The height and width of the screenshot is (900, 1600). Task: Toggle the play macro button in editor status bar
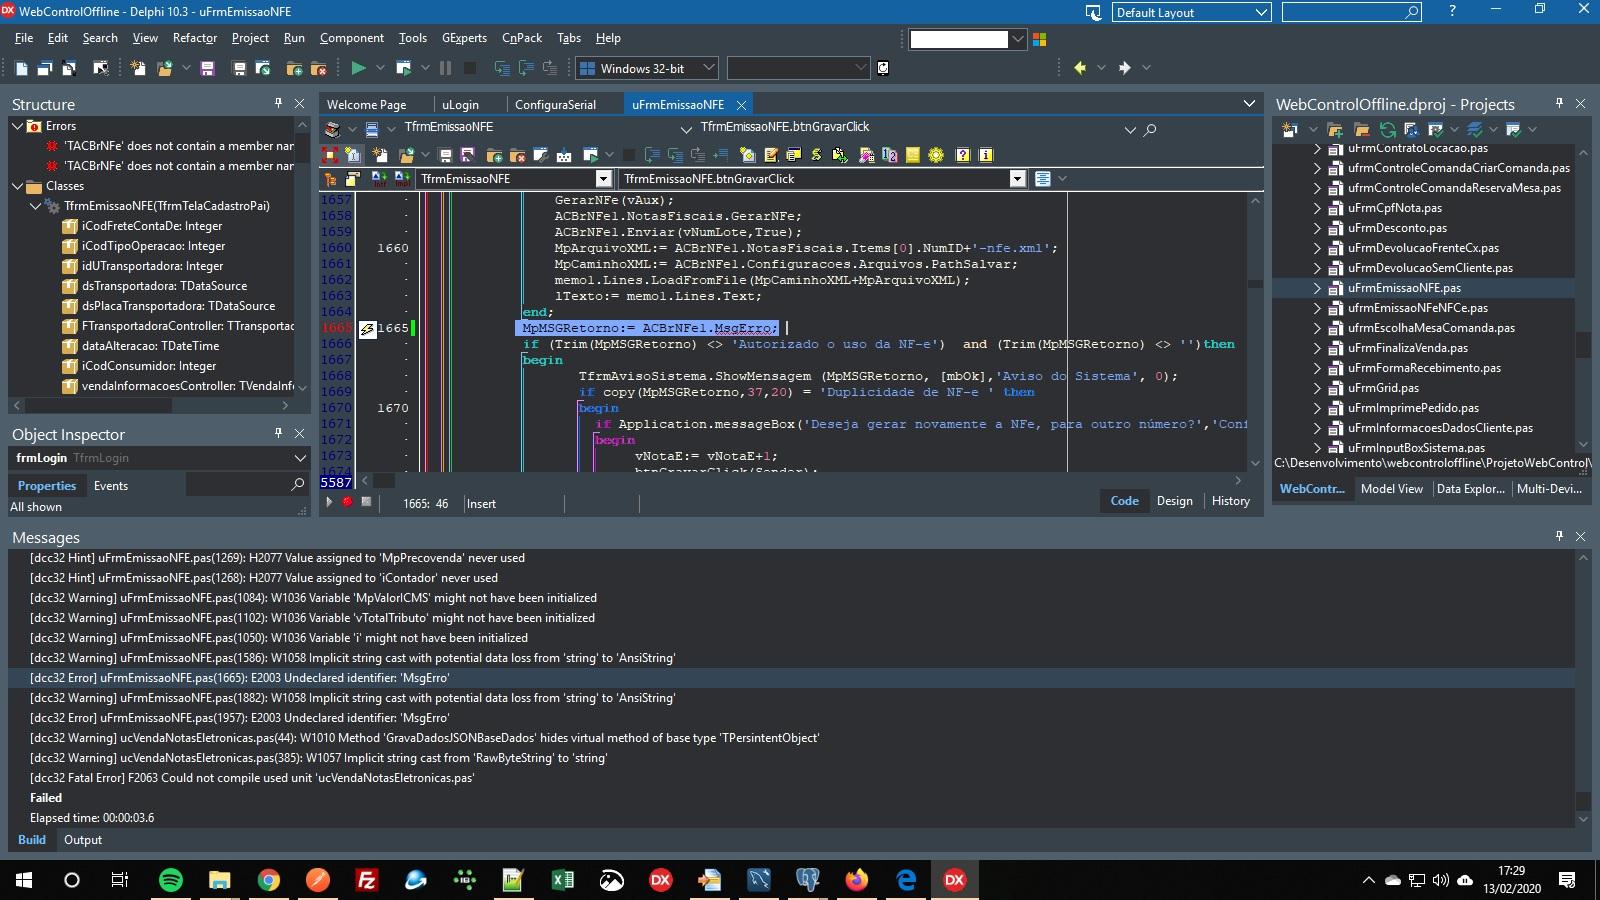click(328, 502)
